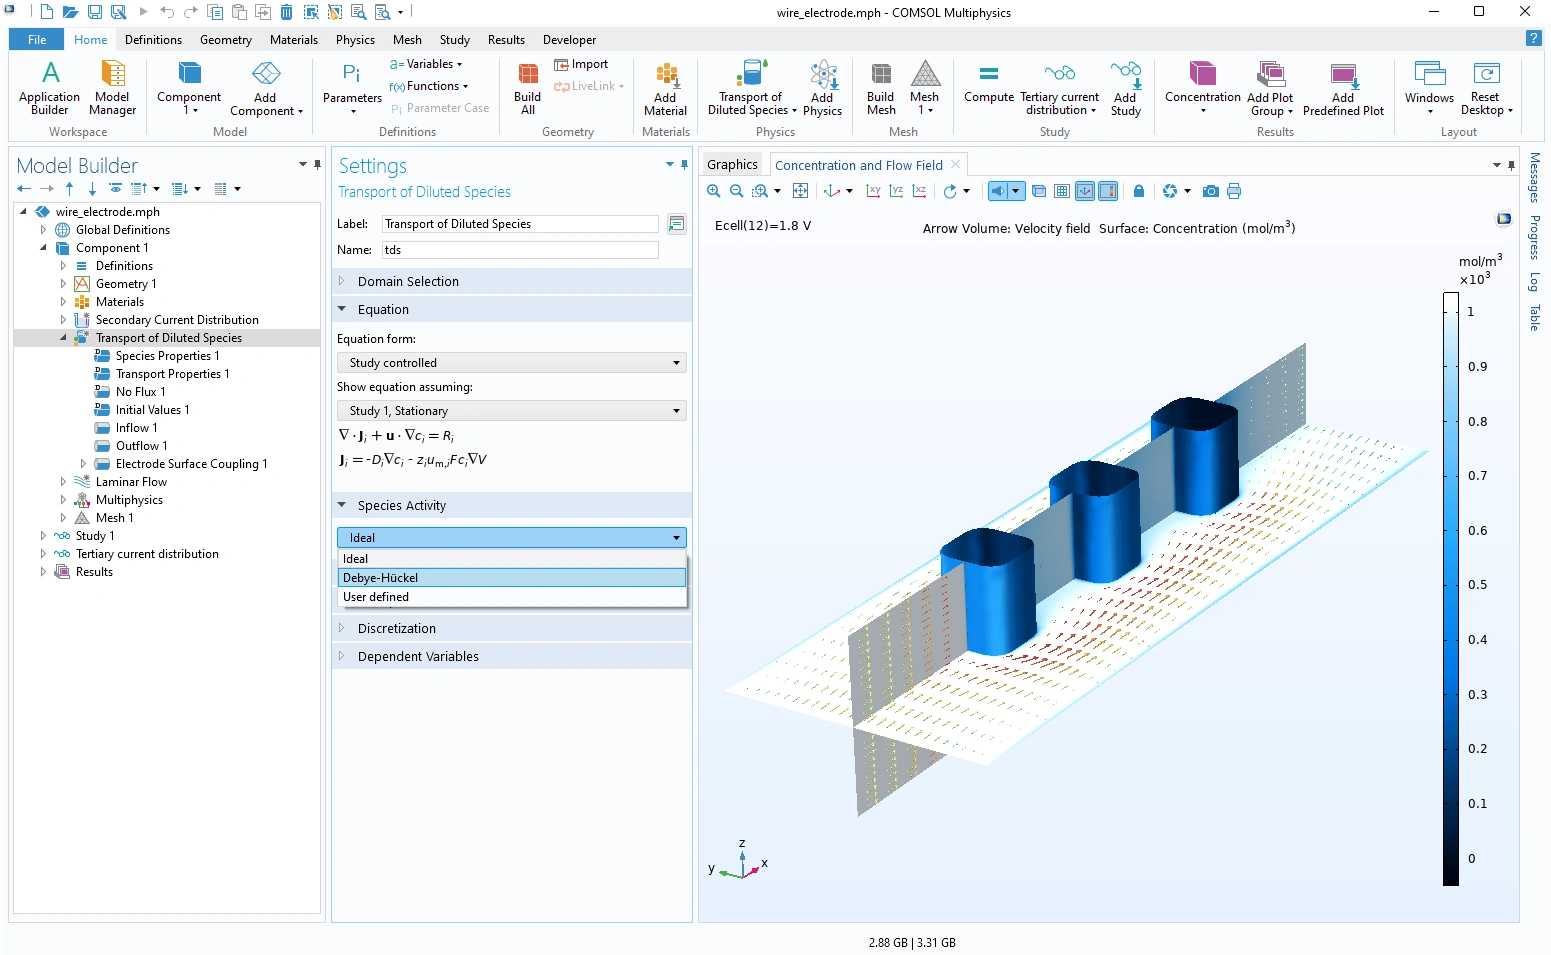Switch to the XY view
Screen dimensions: 1551x955
873,191
